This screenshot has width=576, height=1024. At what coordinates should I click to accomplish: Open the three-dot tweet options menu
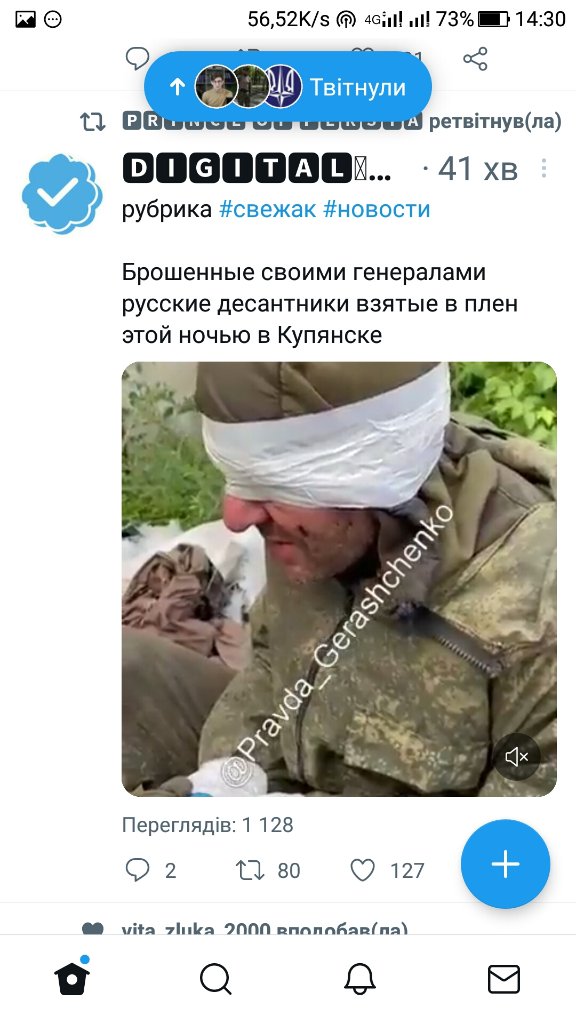[x=543, y=168]
